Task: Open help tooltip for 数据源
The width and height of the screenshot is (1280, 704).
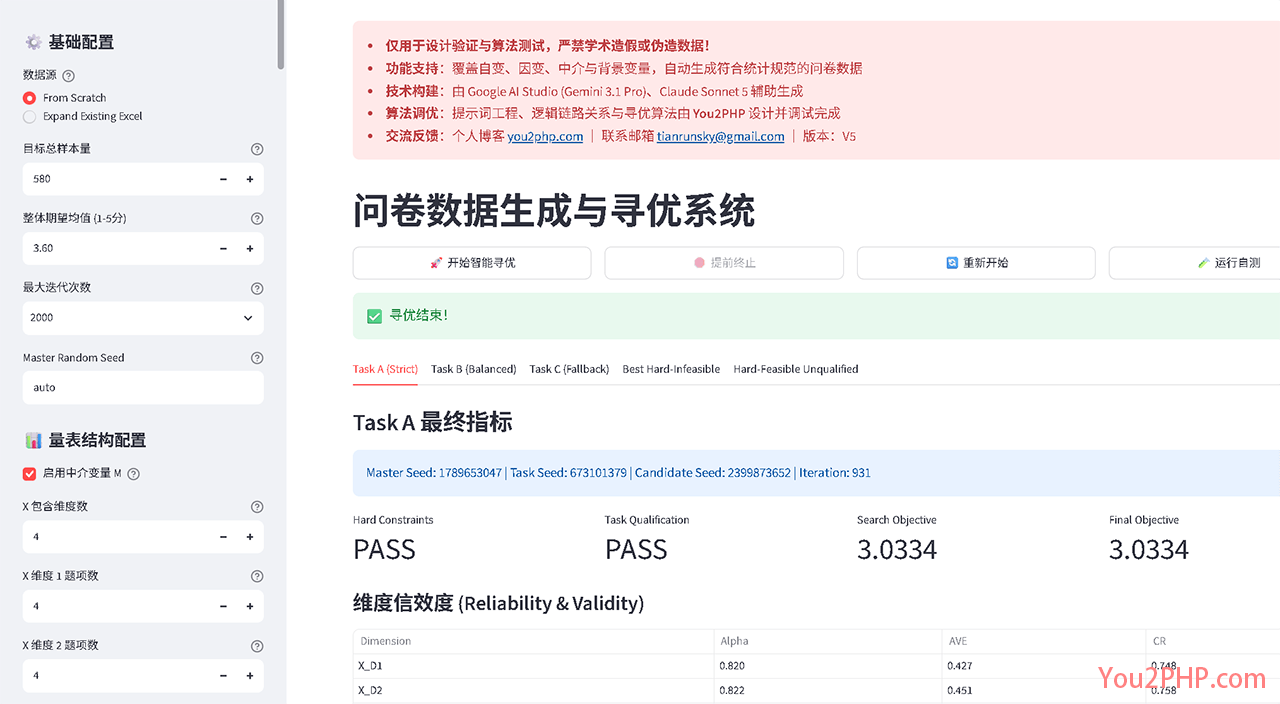Action: pos(69,76)
